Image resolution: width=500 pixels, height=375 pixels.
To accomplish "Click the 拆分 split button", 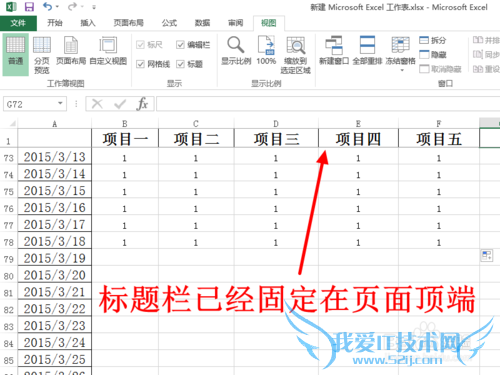I will [x=432, y=40].
